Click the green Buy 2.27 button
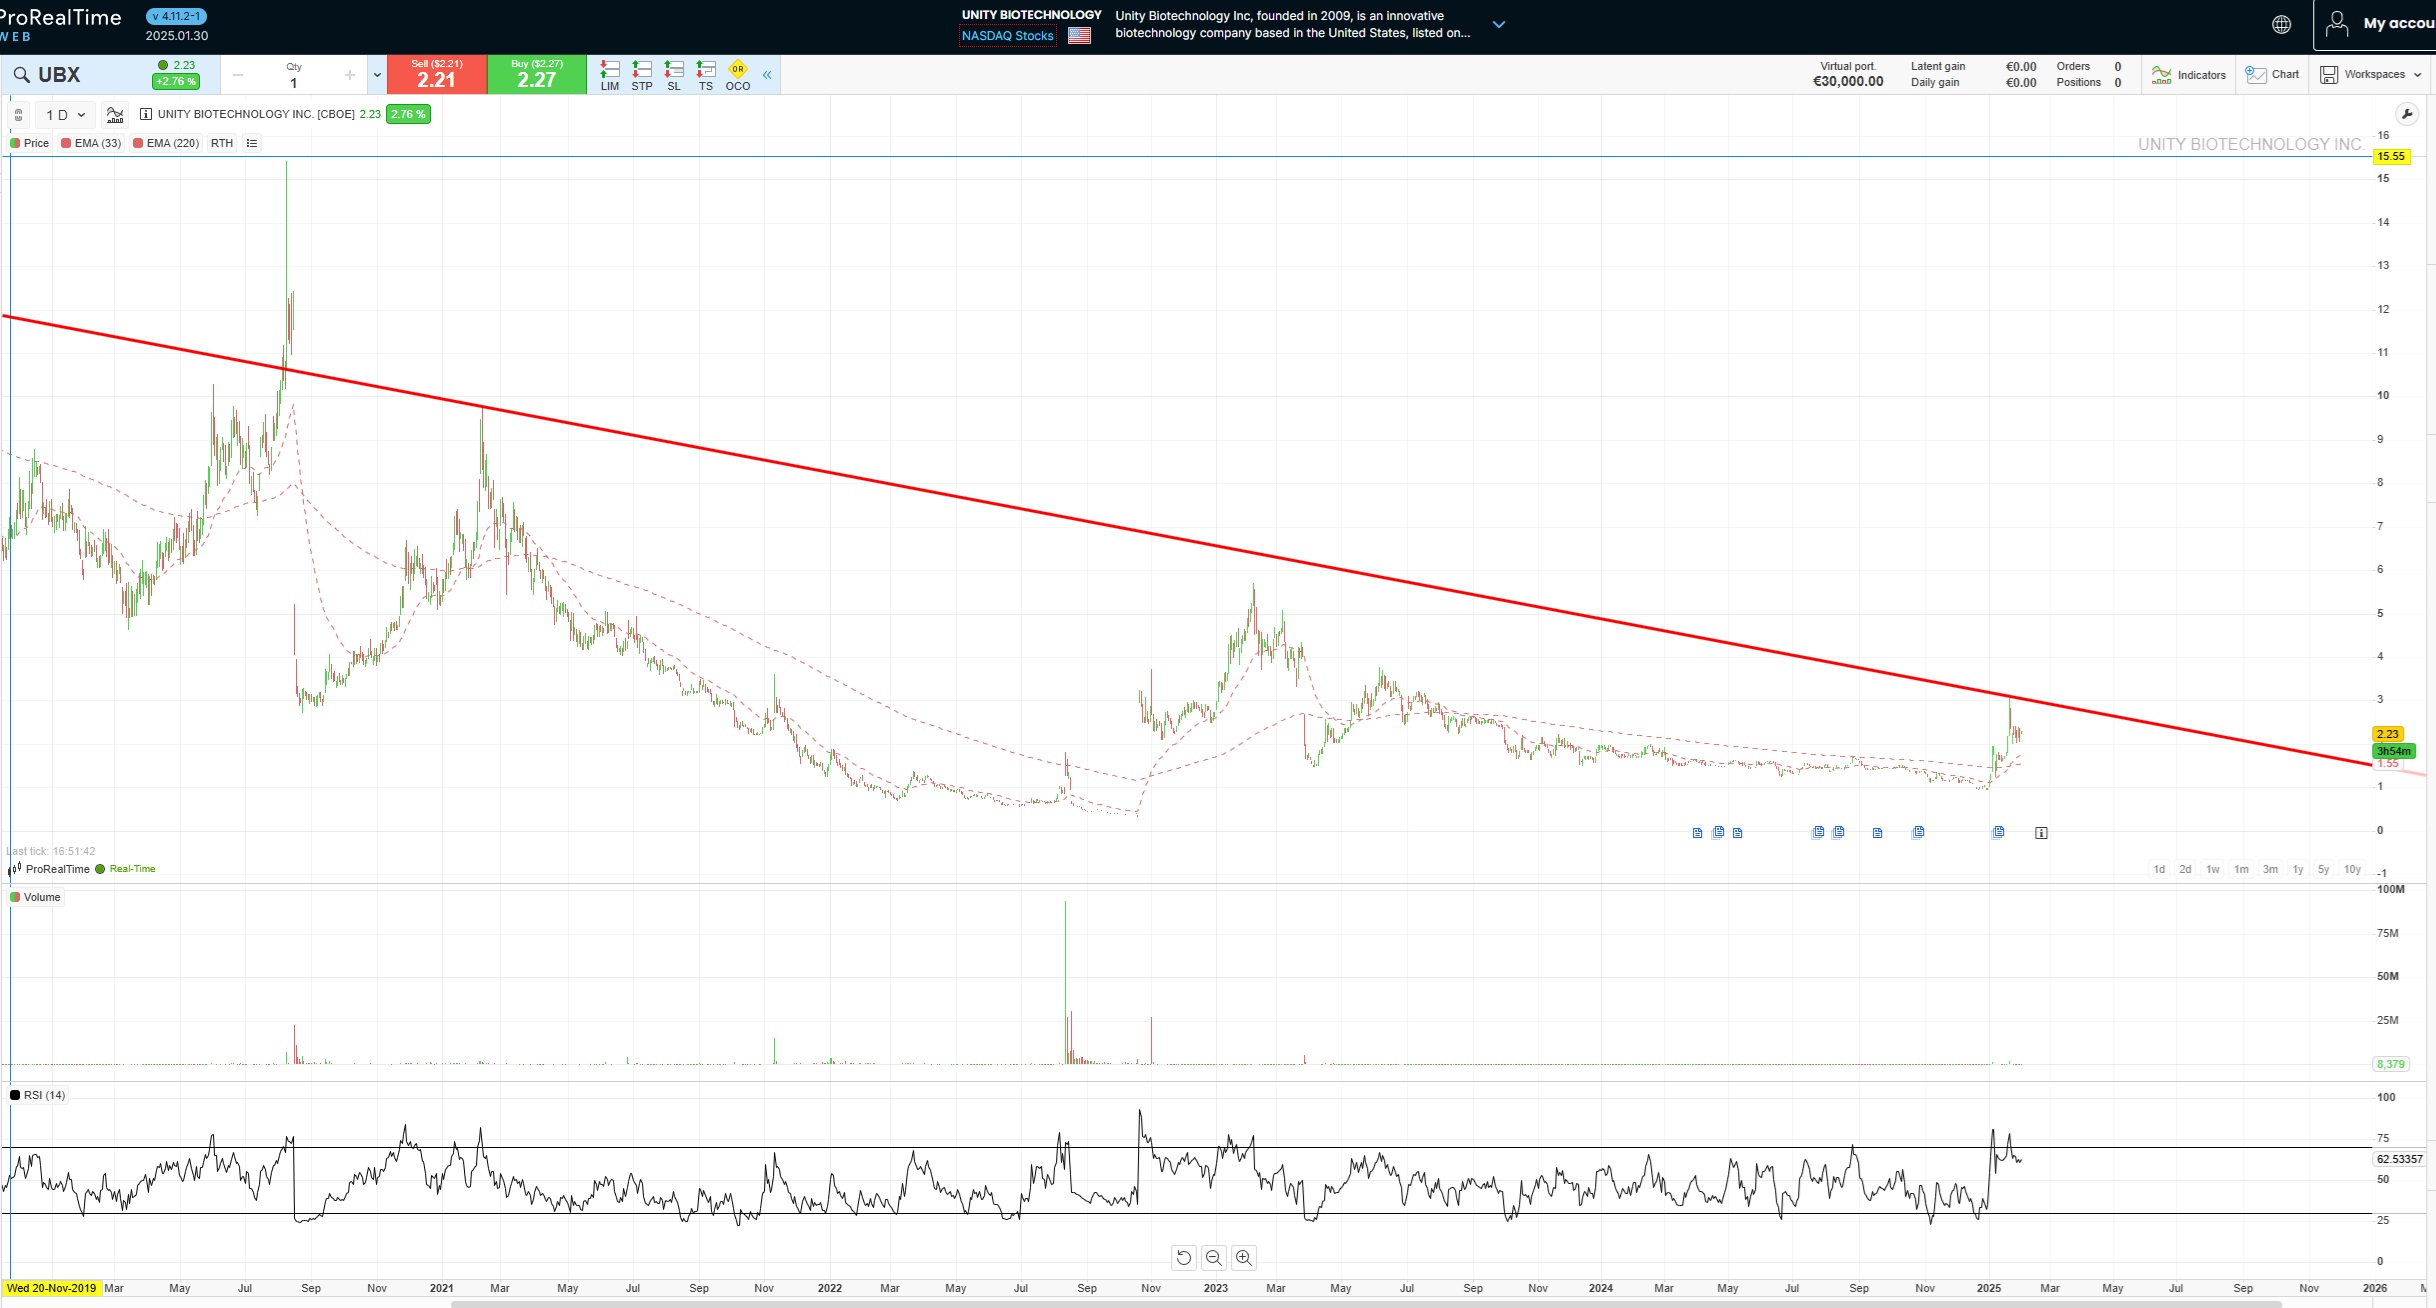The height and width of the screenshot is (1308, 2436). click(537, 75)
